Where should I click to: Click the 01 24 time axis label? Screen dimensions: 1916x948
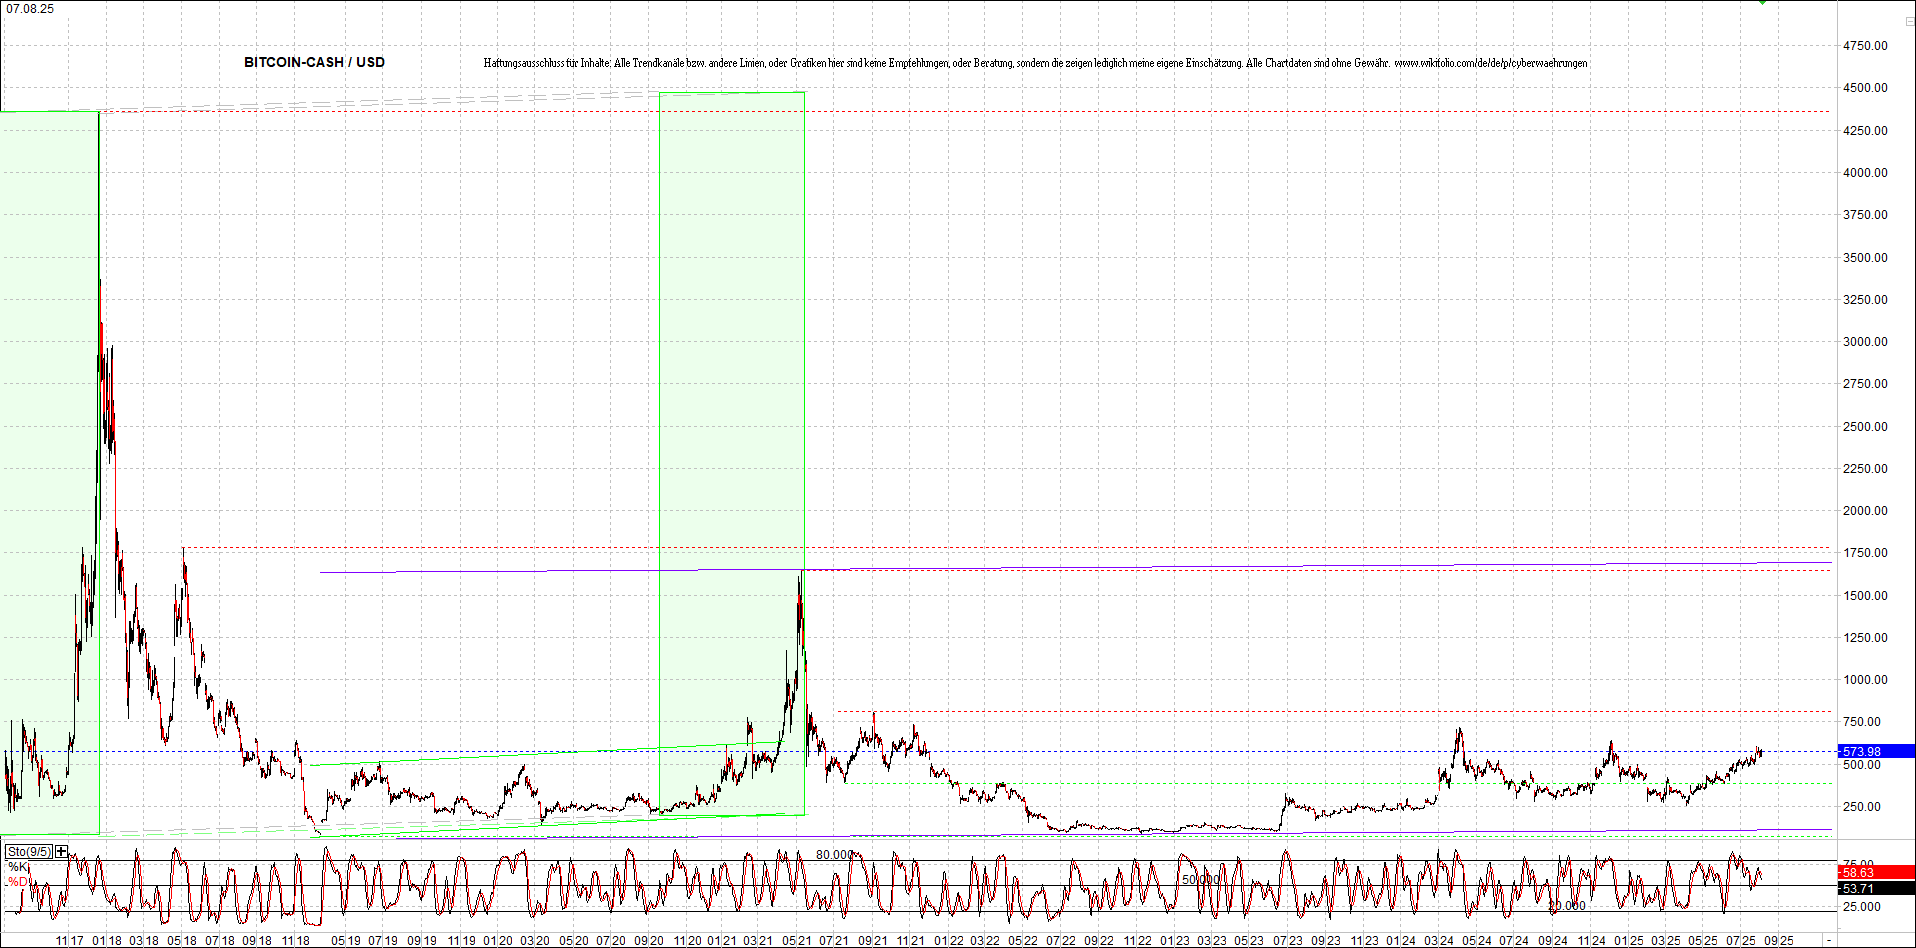1400,941
